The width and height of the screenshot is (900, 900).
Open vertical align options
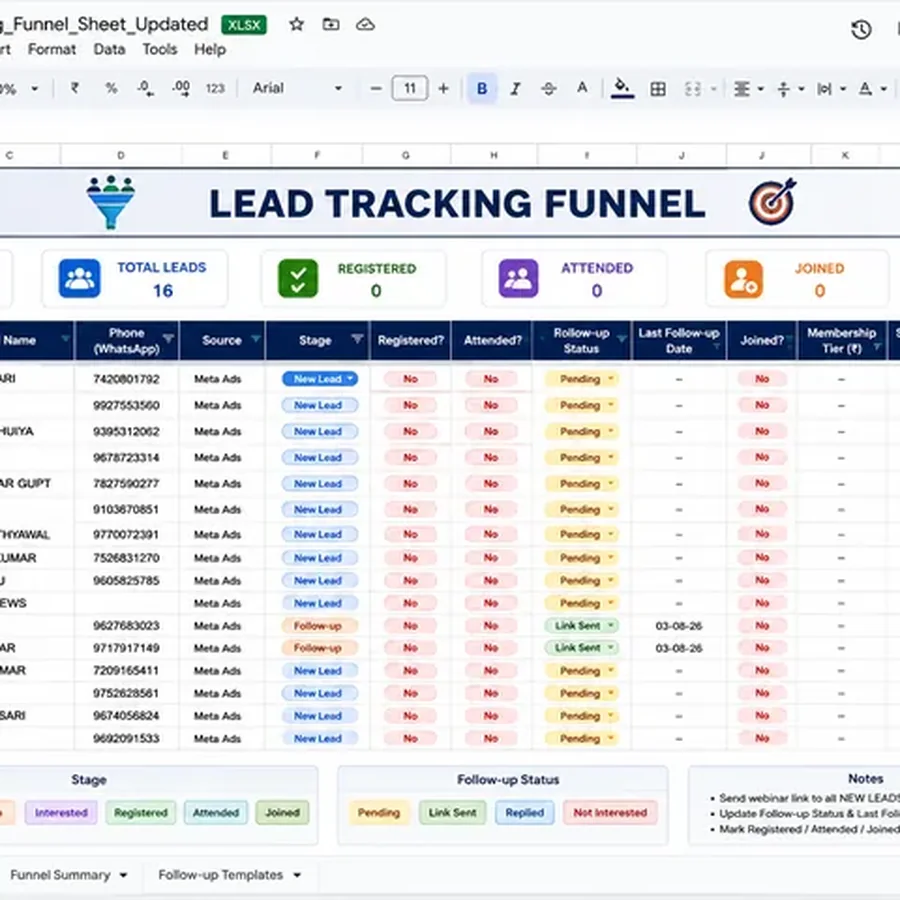[x=790, y=88]
